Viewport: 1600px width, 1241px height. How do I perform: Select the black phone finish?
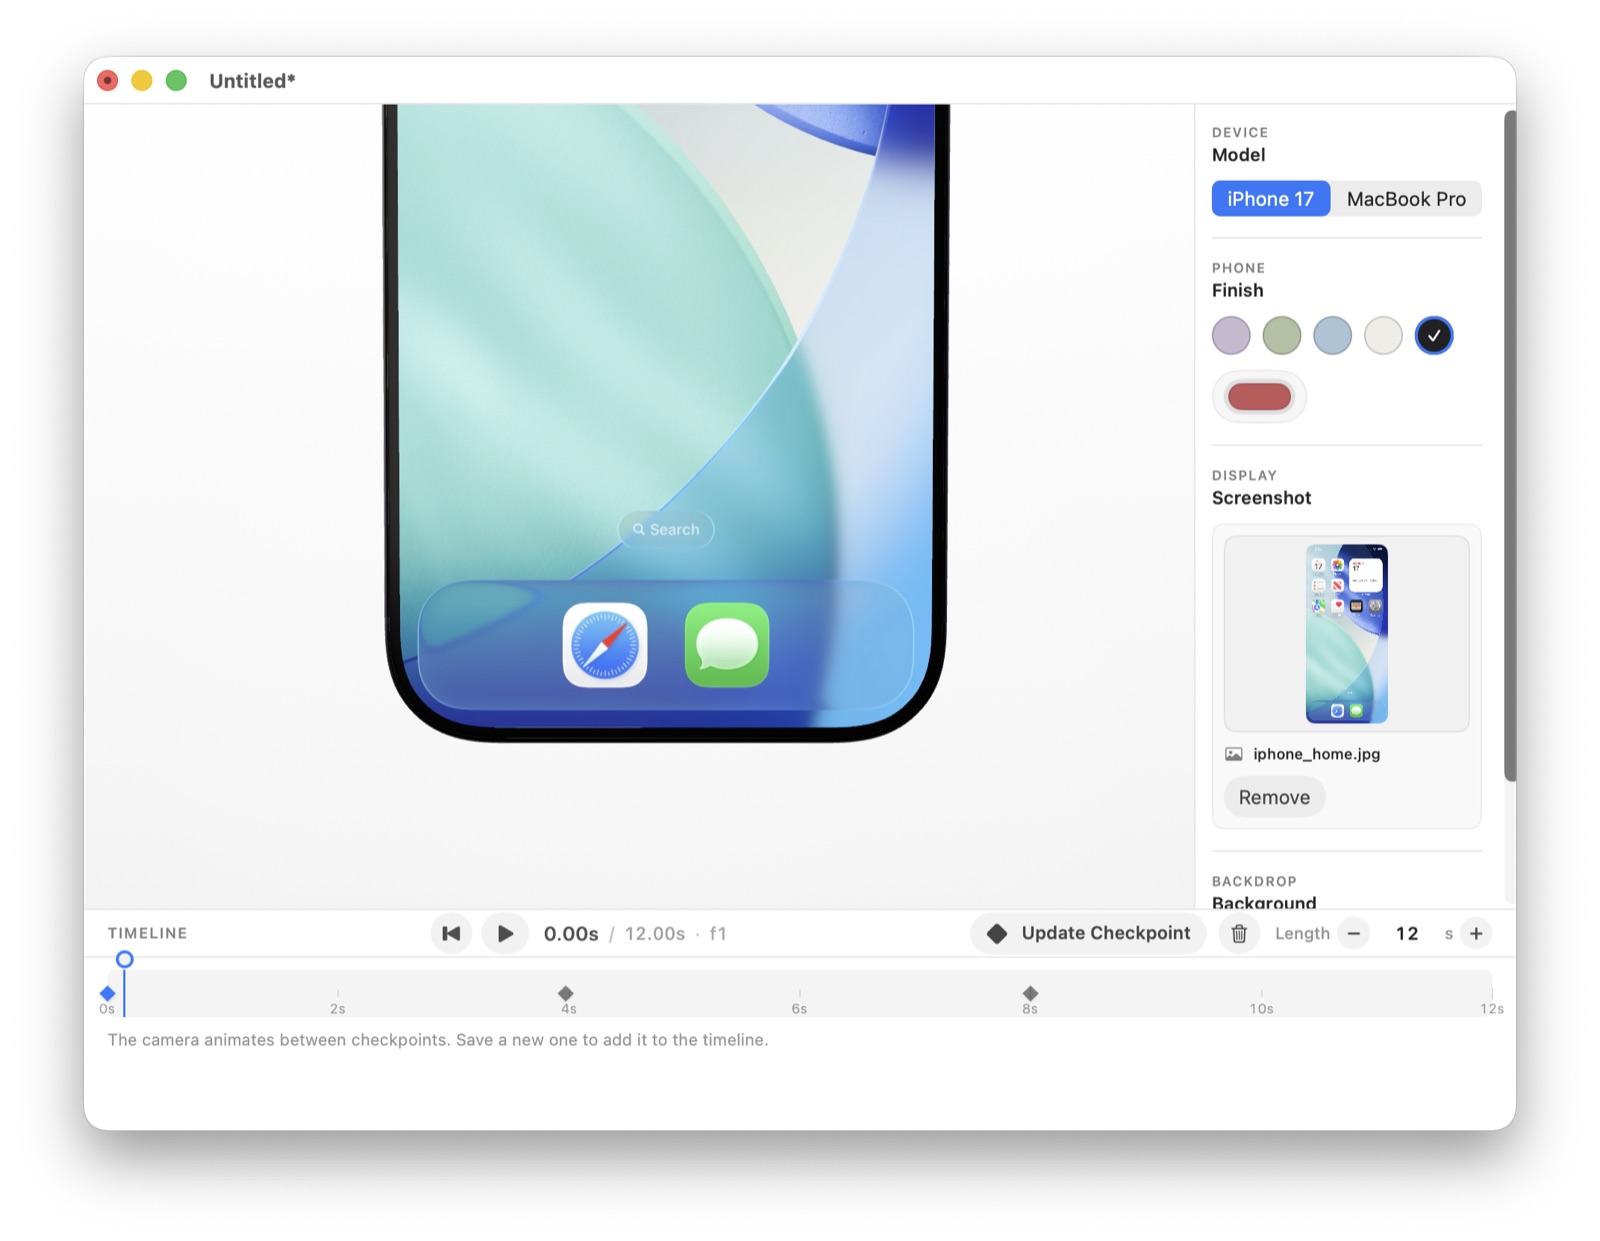[x=1434, y=336]
